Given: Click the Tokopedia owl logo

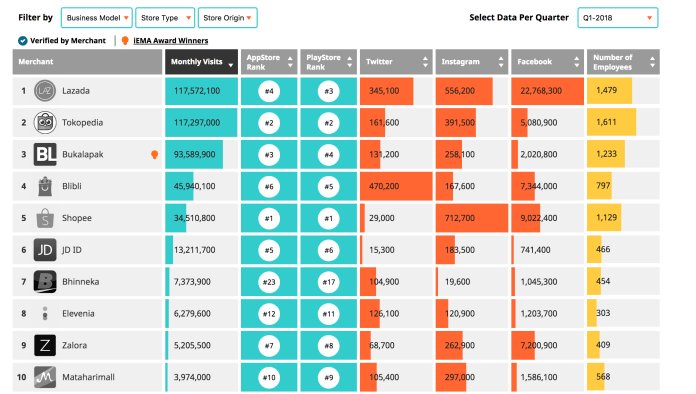Looking at the screenshot, I should [45, 122].
